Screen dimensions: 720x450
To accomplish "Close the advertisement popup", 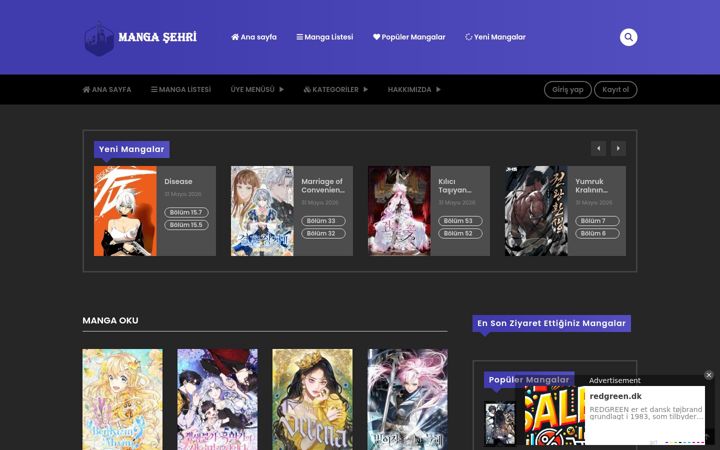I will (709, 375).
